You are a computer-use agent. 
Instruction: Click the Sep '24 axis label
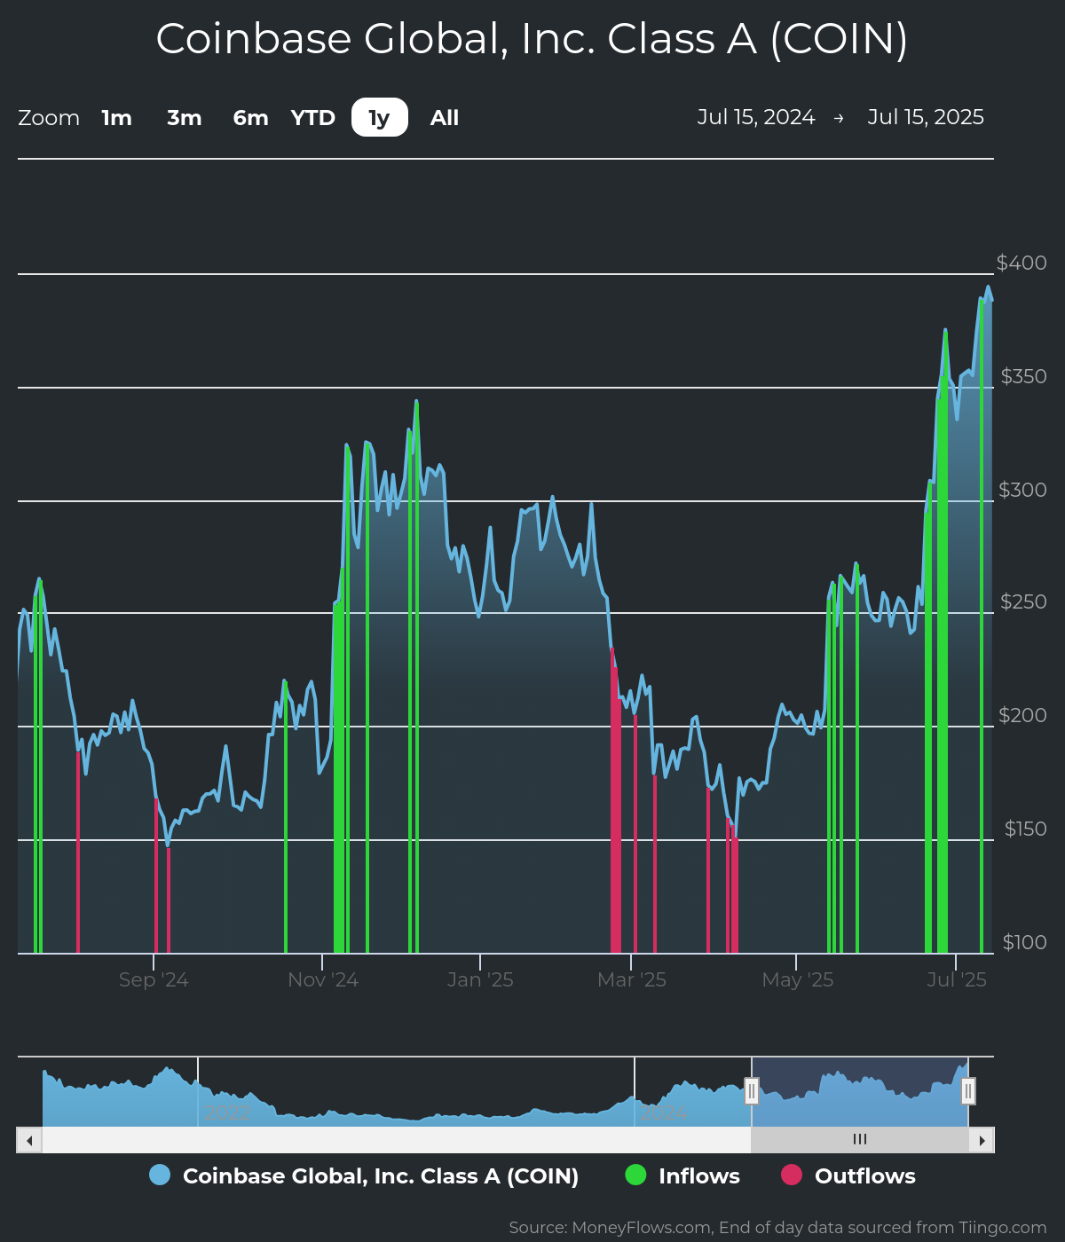(x=153, y=980)
